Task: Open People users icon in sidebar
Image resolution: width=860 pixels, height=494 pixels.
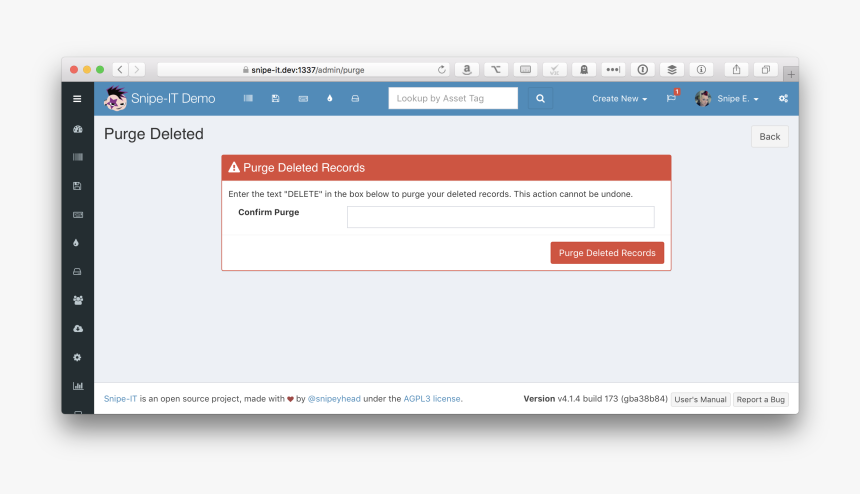Action: pos(78,300)
